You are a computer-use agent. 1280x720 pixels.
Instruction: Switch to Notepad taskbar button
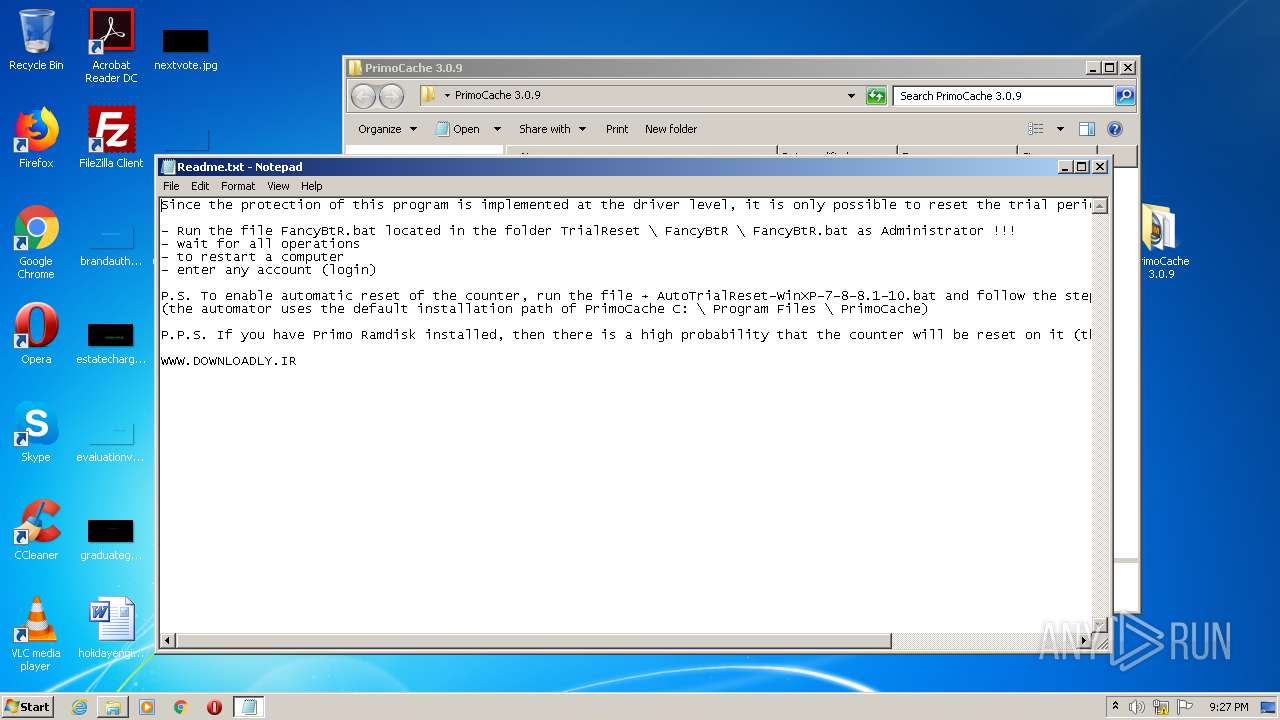249,707
